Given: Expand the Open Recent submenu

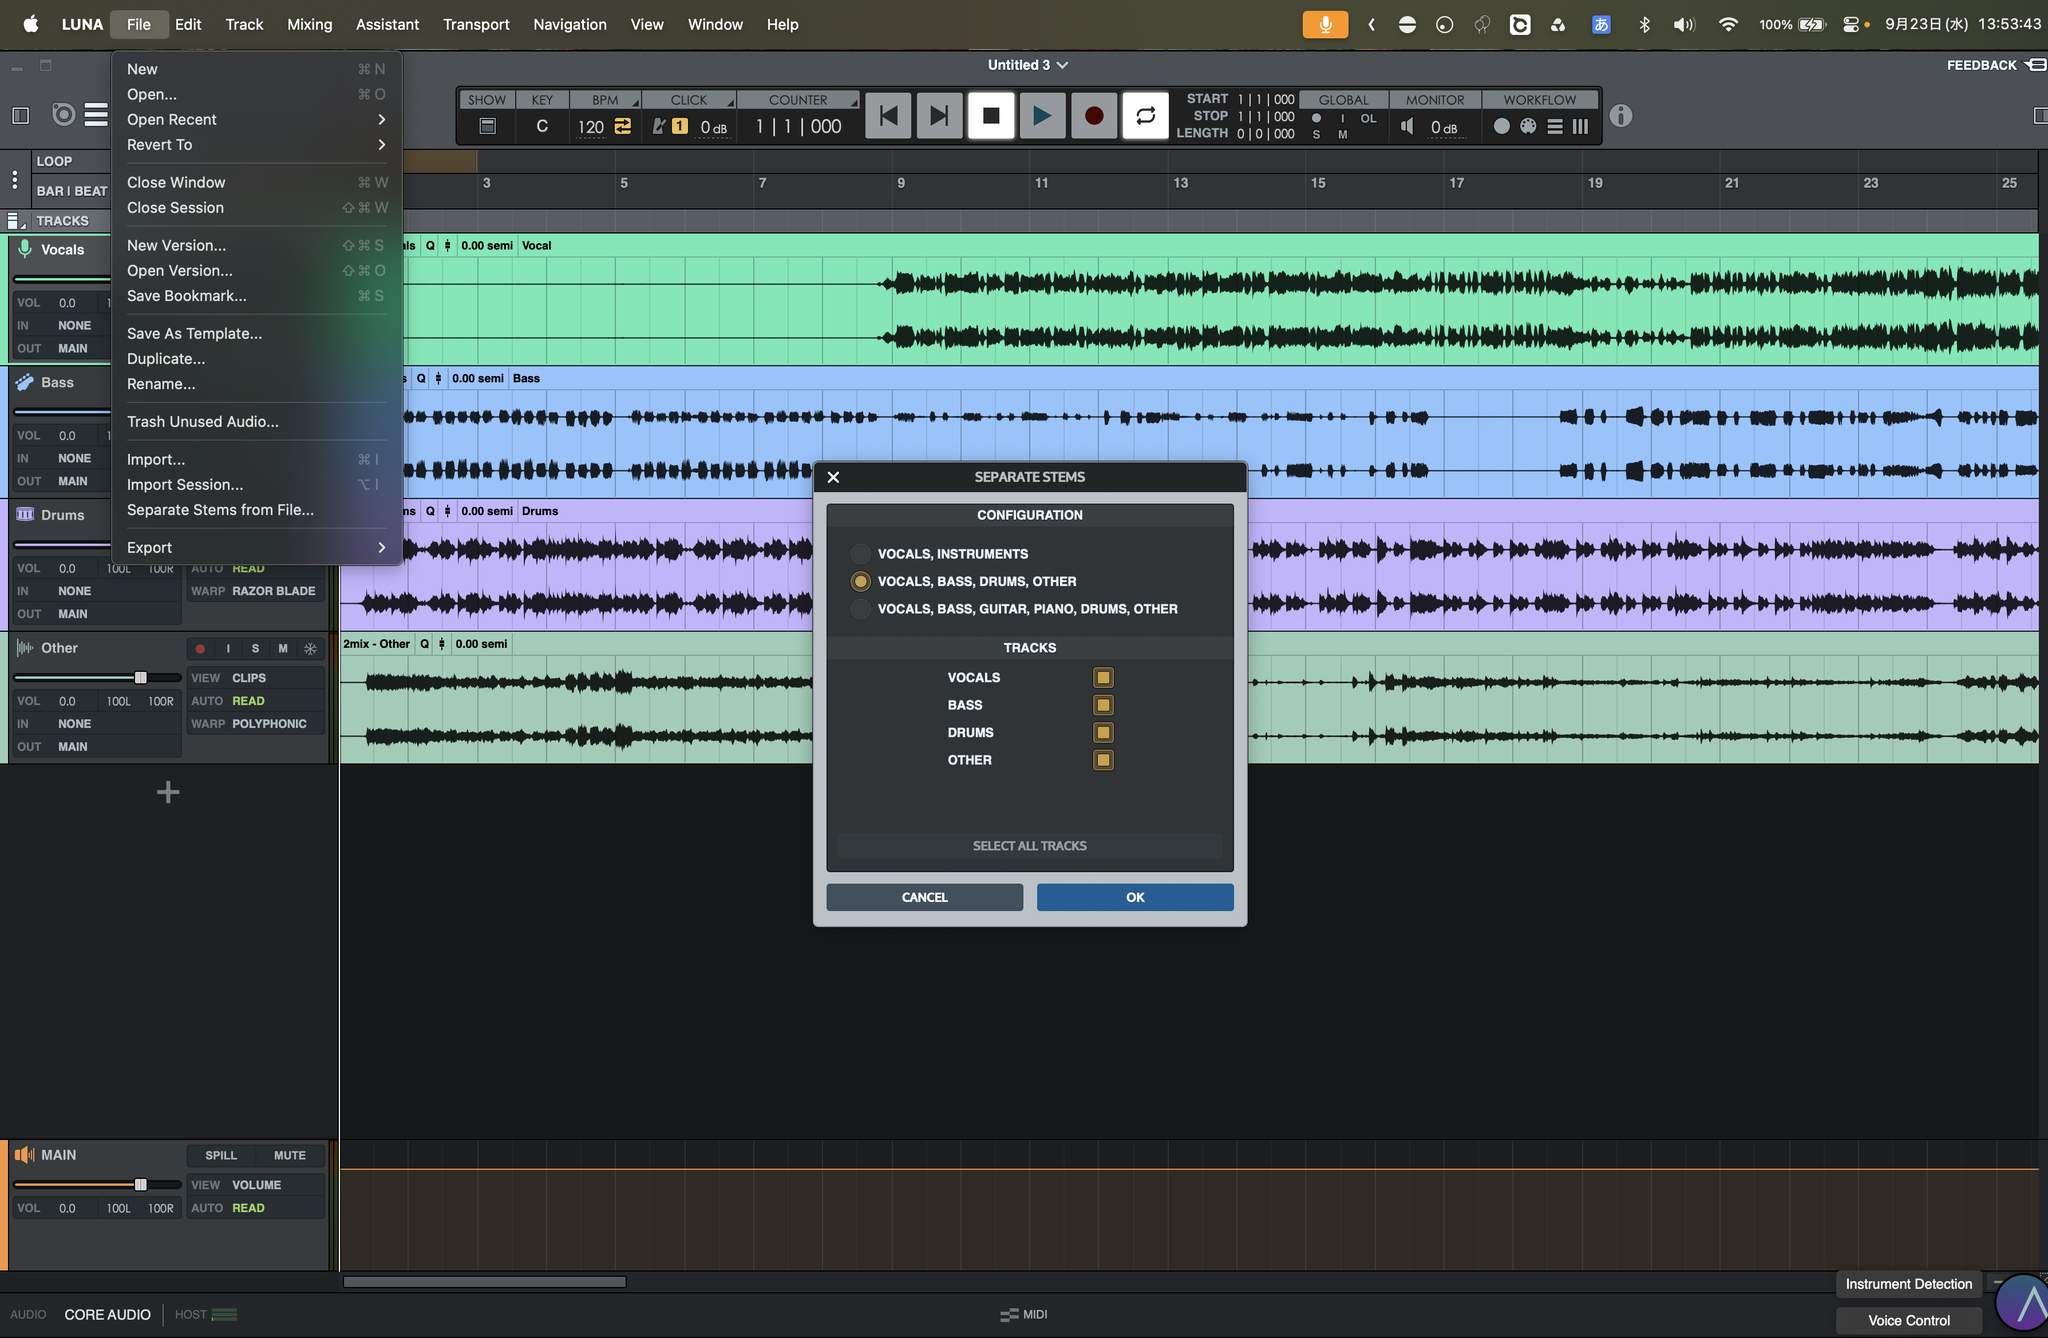Looking at the screenshot, I should coord(256,119).
